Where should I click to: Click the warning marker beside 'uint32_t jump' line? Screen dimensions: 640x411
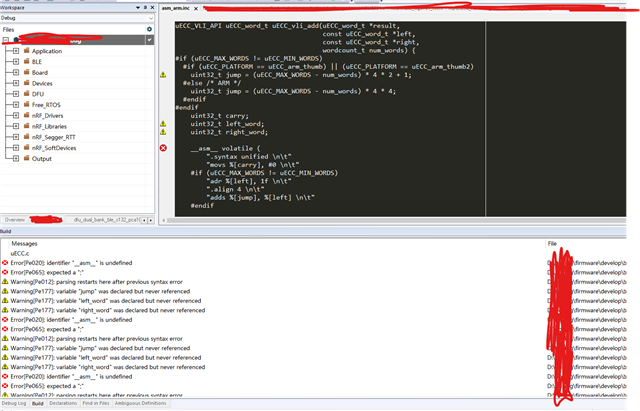tap(163, 75)
